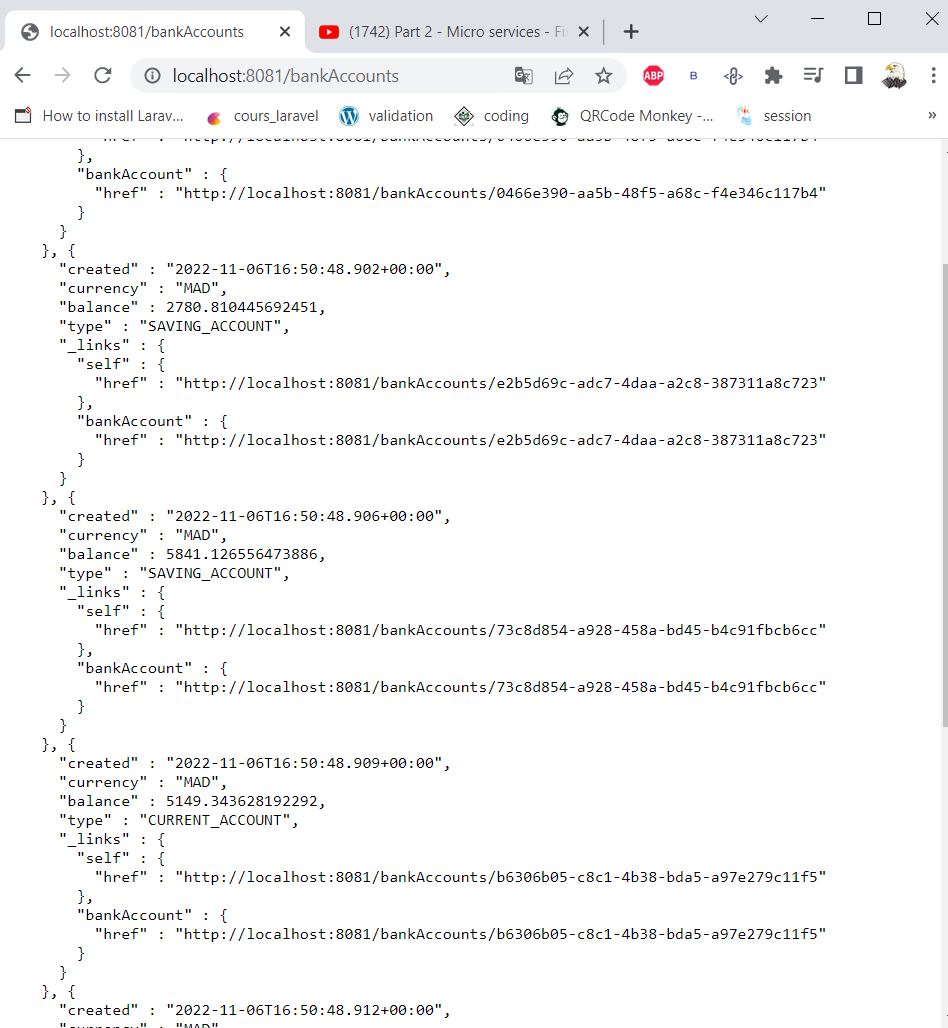Navigate back with the back arrow
This screenshot has height=1028, width=948.
(x=22, y=75)
